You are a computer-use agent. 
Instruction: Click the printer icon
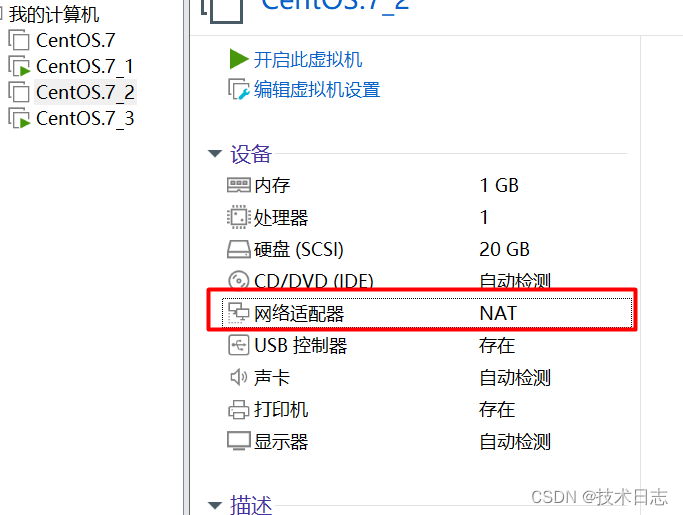[239, 410]
